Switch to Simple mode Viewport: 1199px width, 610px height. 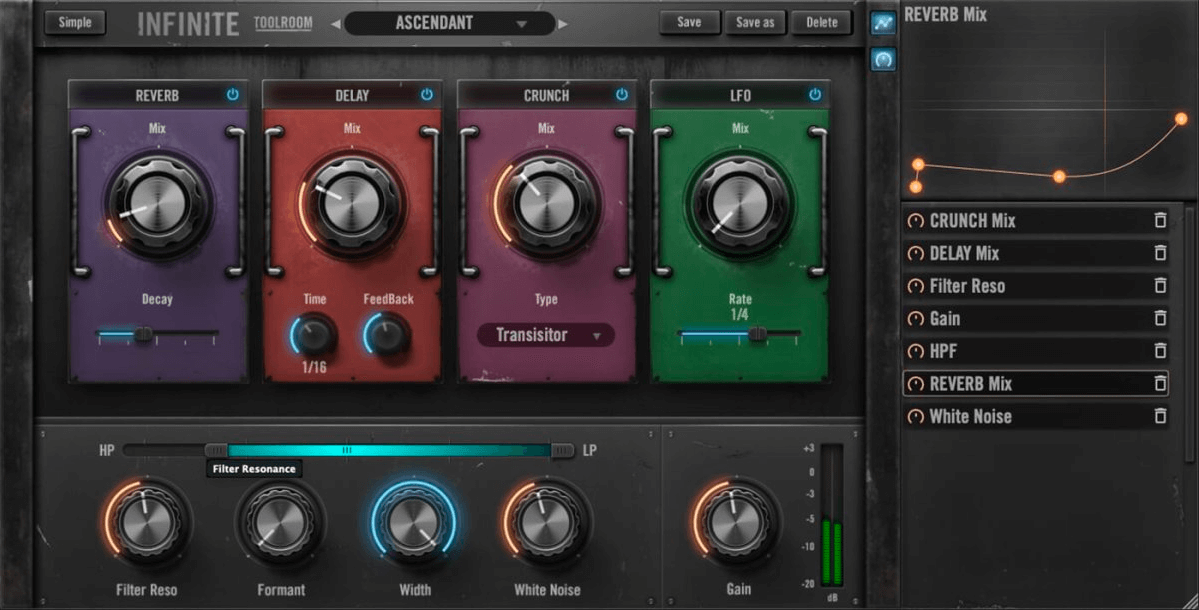[x=74, y=22]
